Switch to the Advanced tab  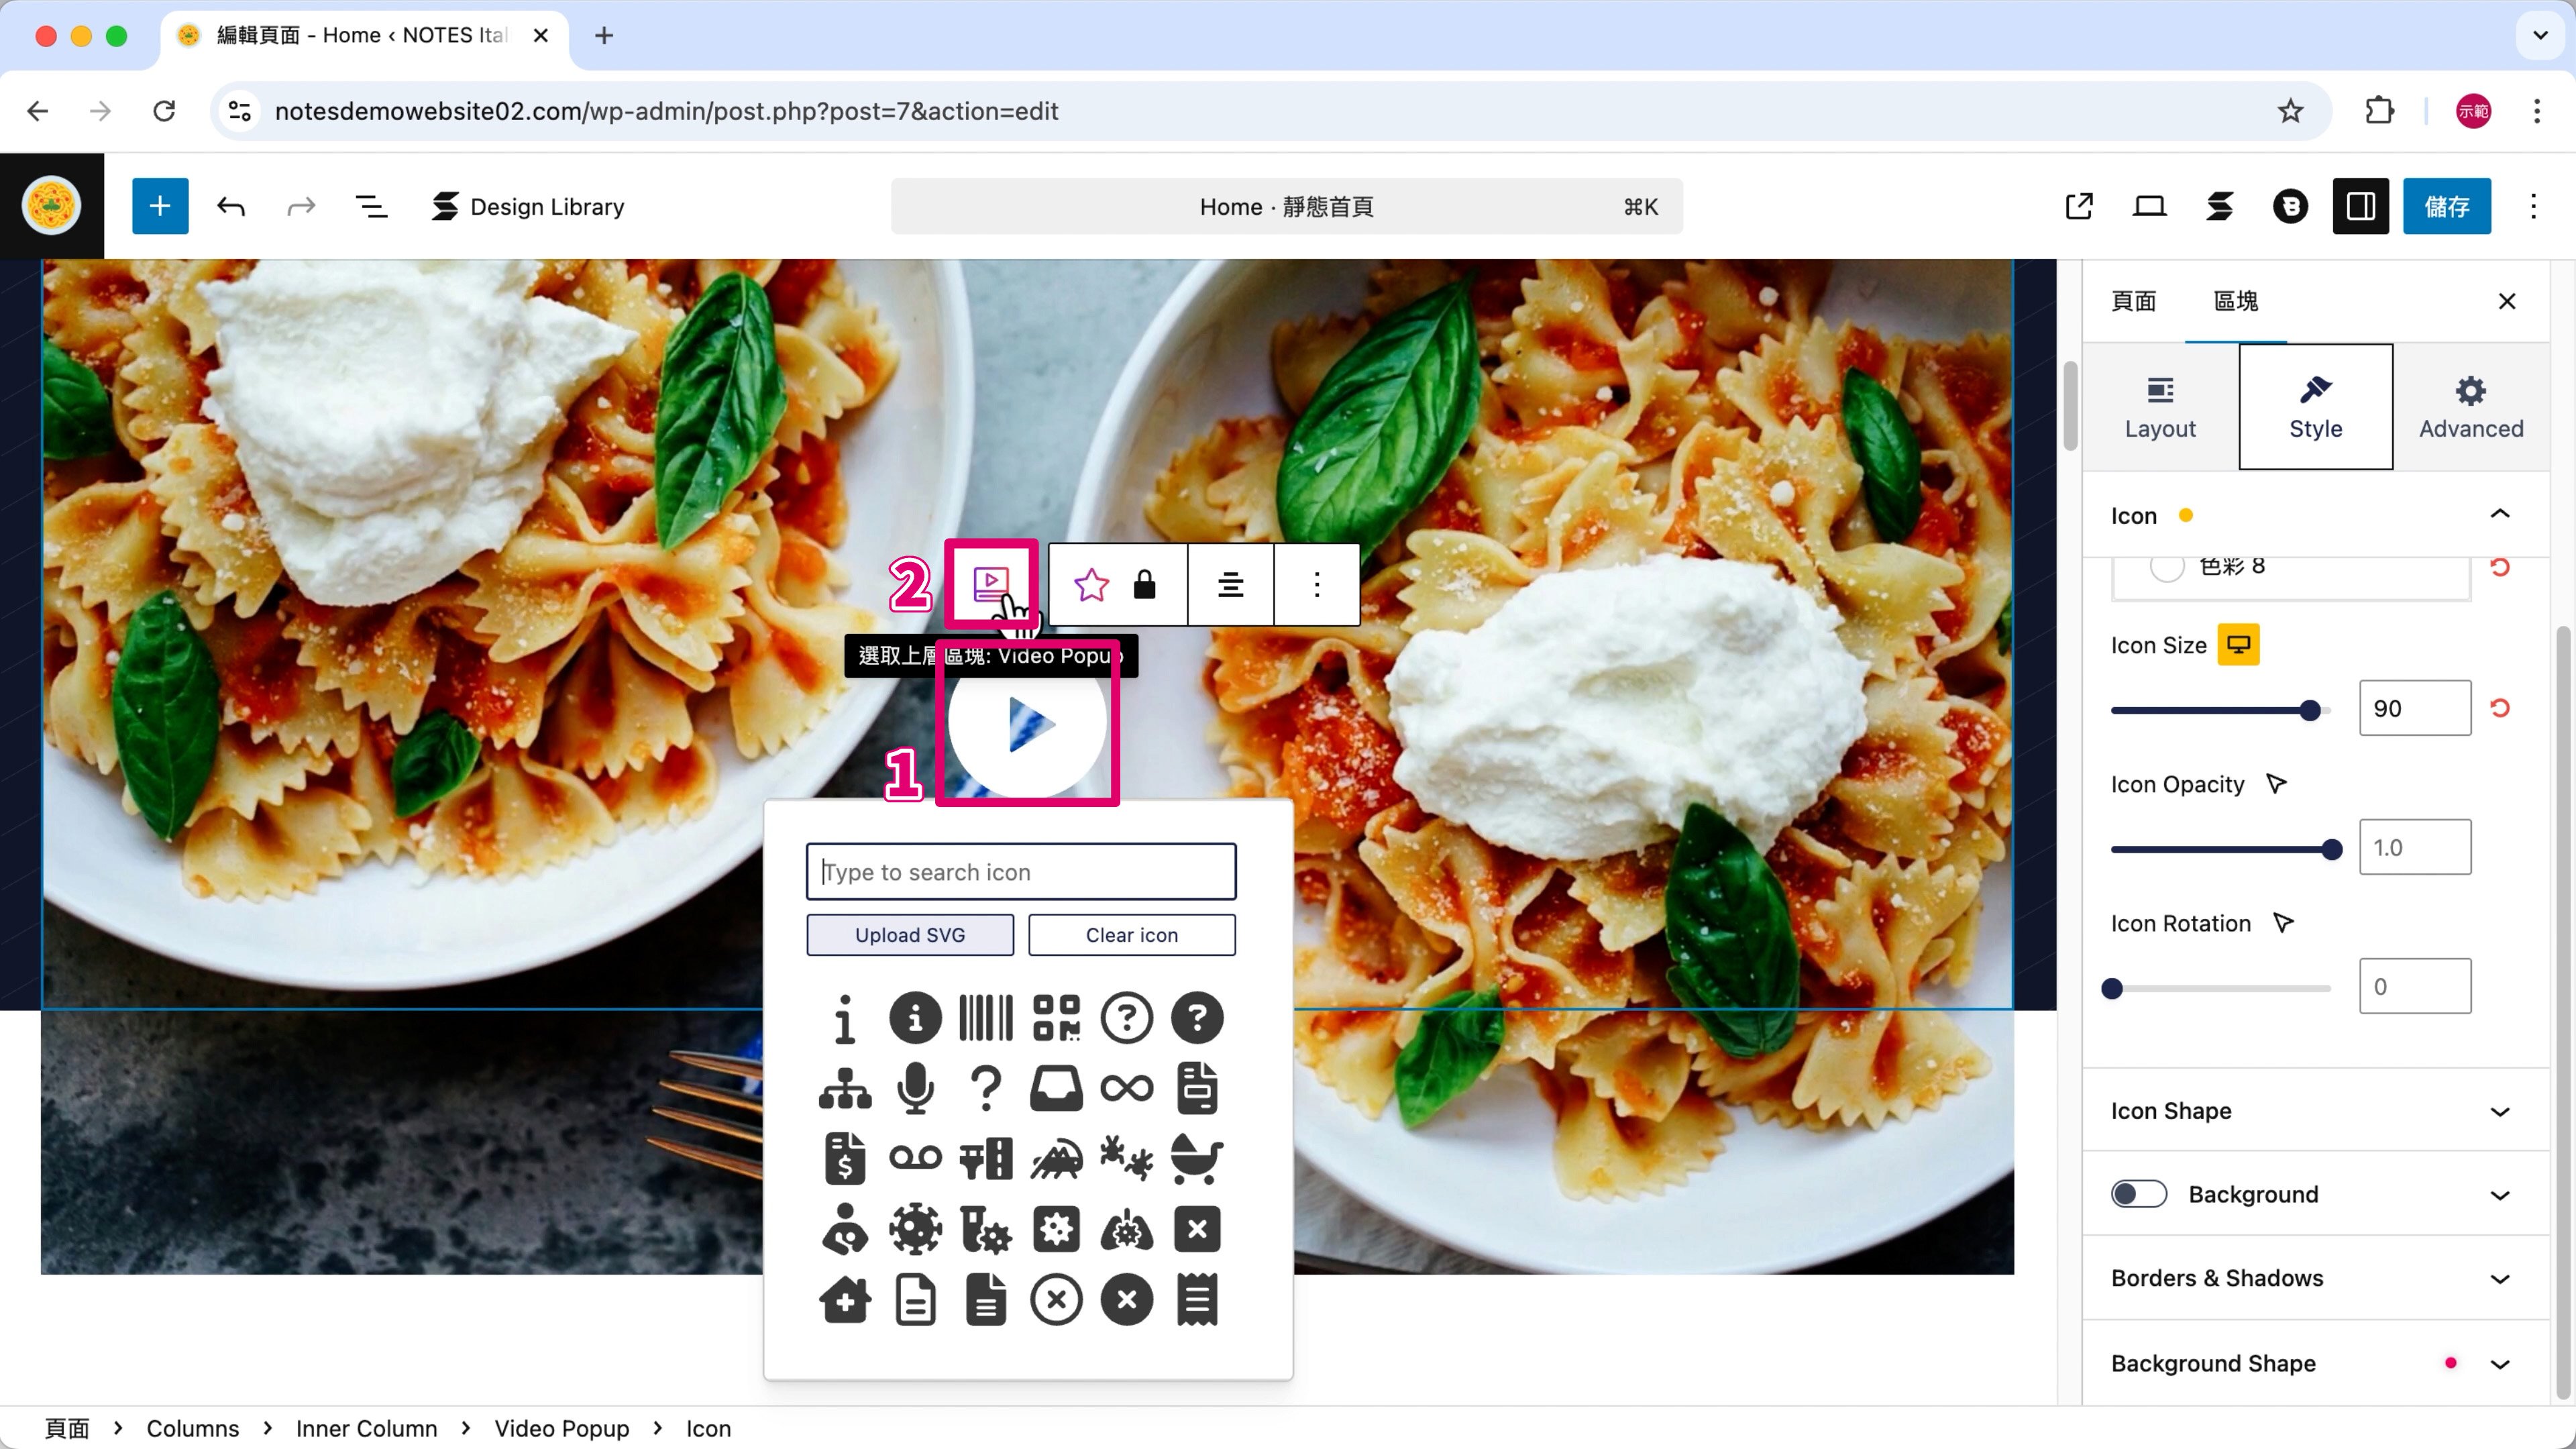click(x=2470, y=407)
